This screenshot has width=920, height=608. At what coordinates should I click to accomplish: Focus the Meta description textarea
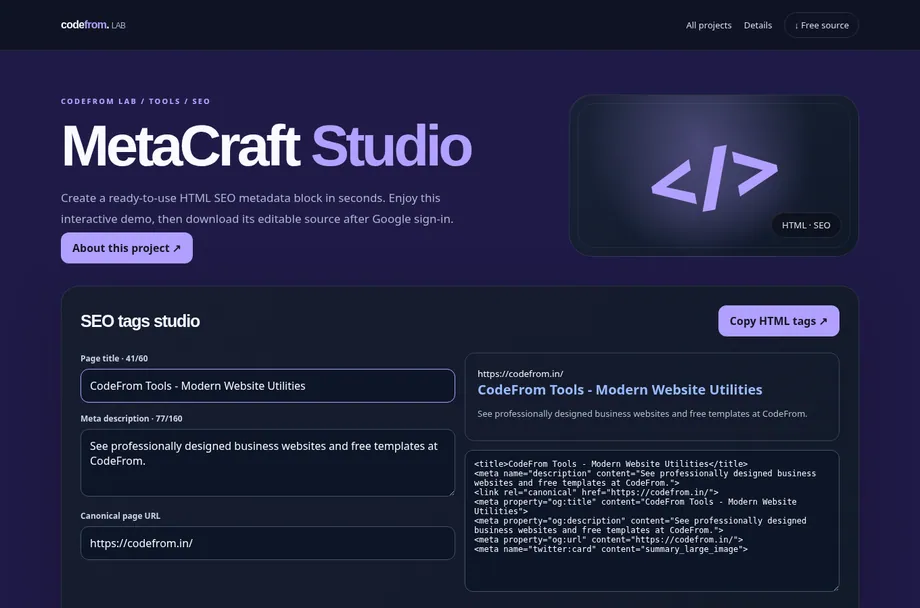point(268,462)
